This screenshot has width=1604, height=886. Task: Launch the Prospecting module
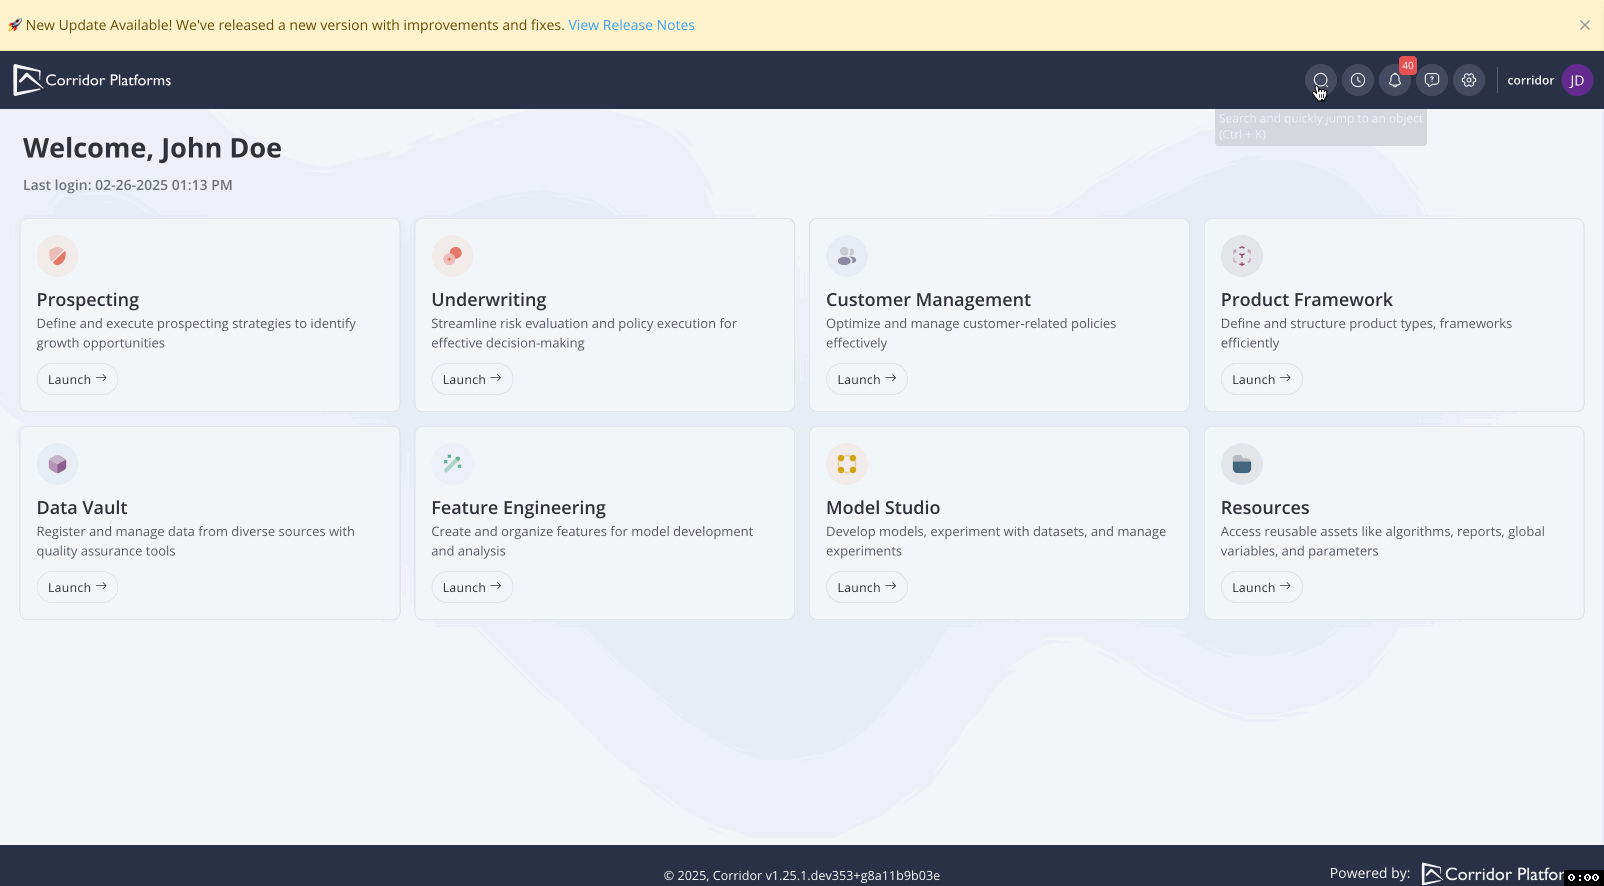(x=77, y=379)
